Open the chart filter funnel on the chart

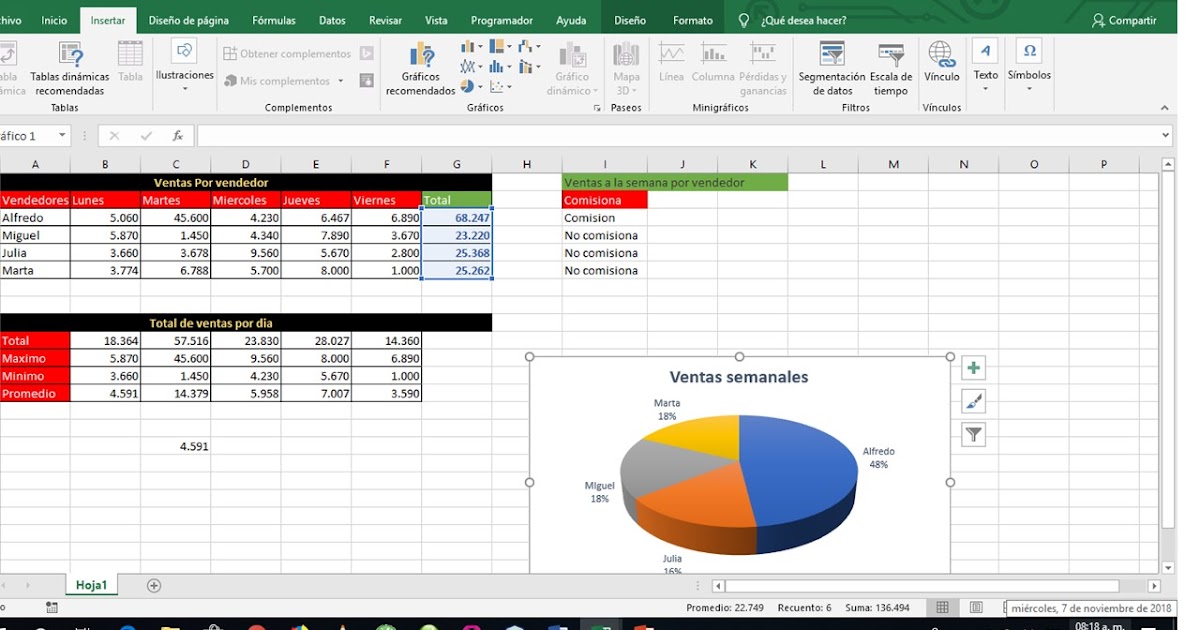[972, 434]
